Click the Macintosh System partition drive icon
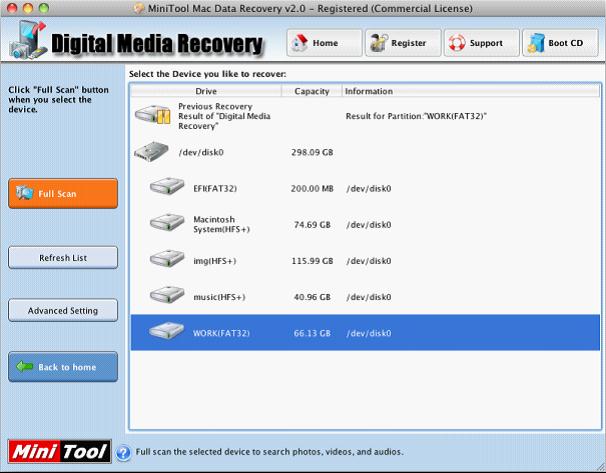Viewport: 606px width, 473px height. 167,223
